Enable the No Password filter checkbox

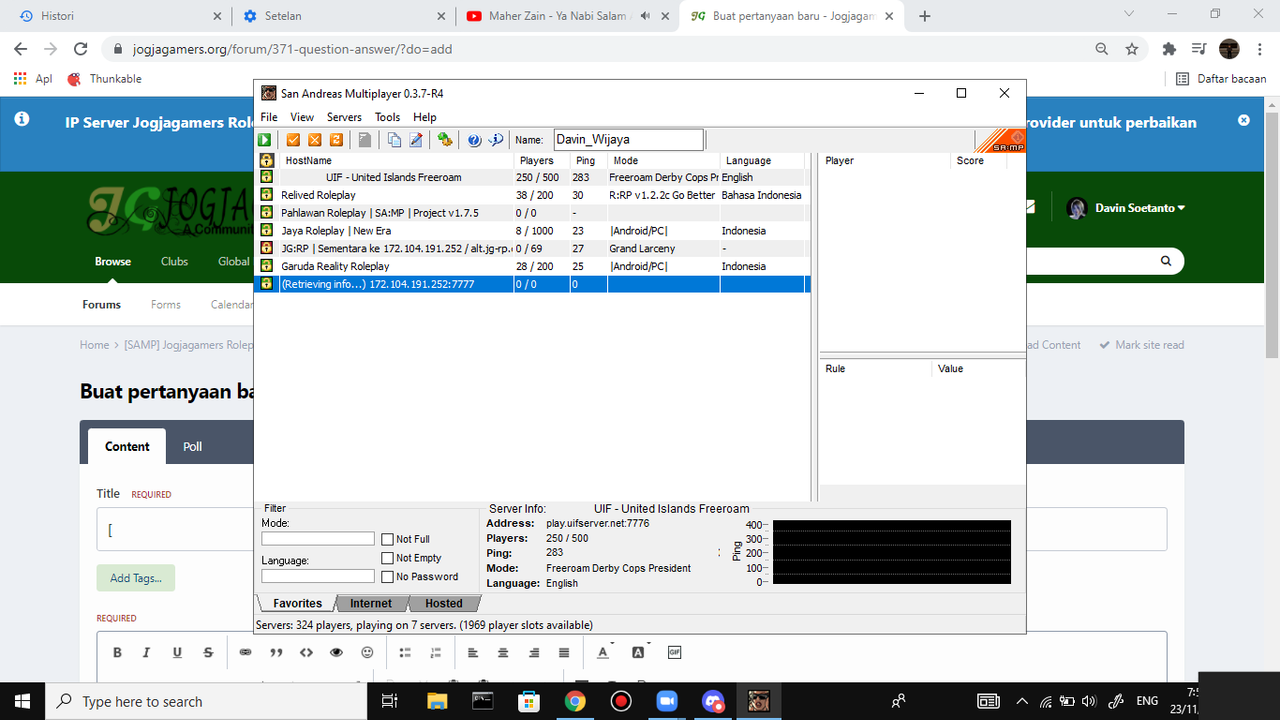pyautogui.click(x=388, y=577)
